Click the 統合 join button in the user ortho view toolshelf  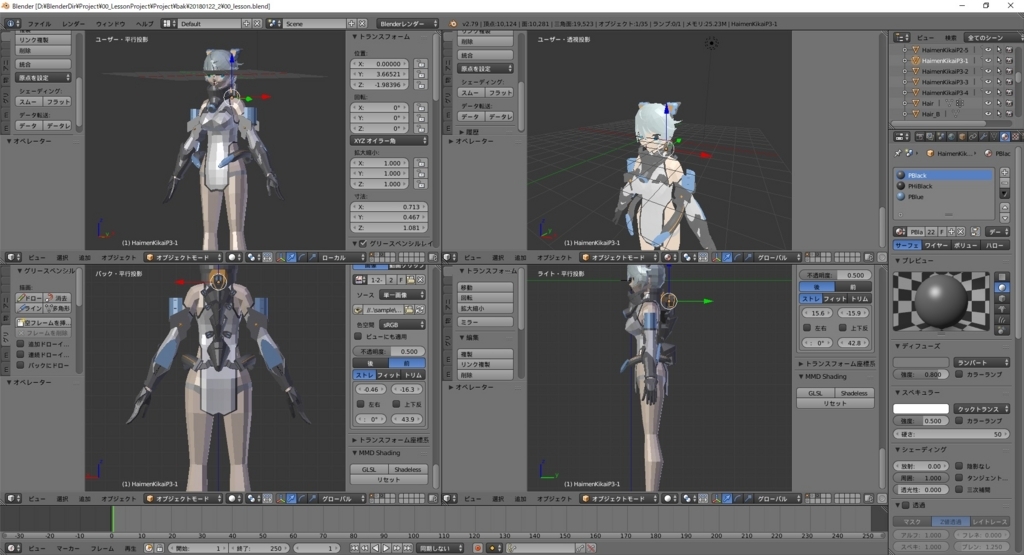tap(44, 64)
